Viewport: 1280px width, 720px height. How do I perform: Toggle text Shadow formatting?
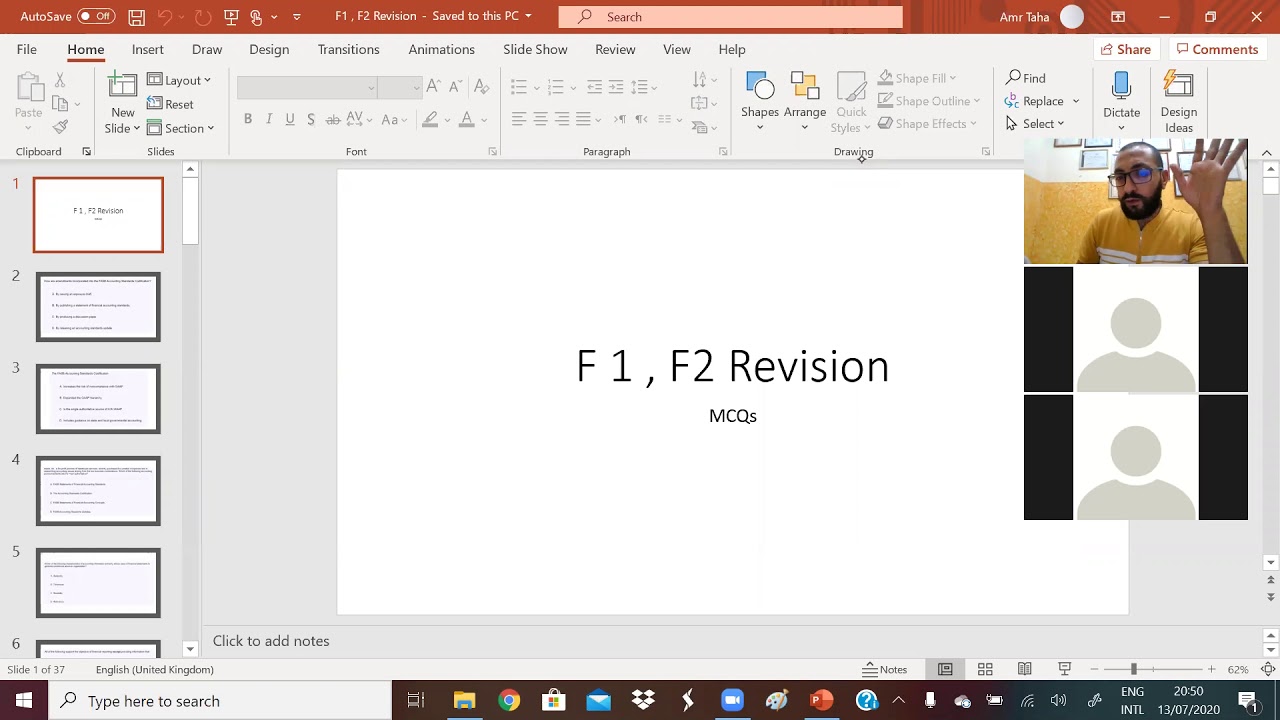pos(311,119)
